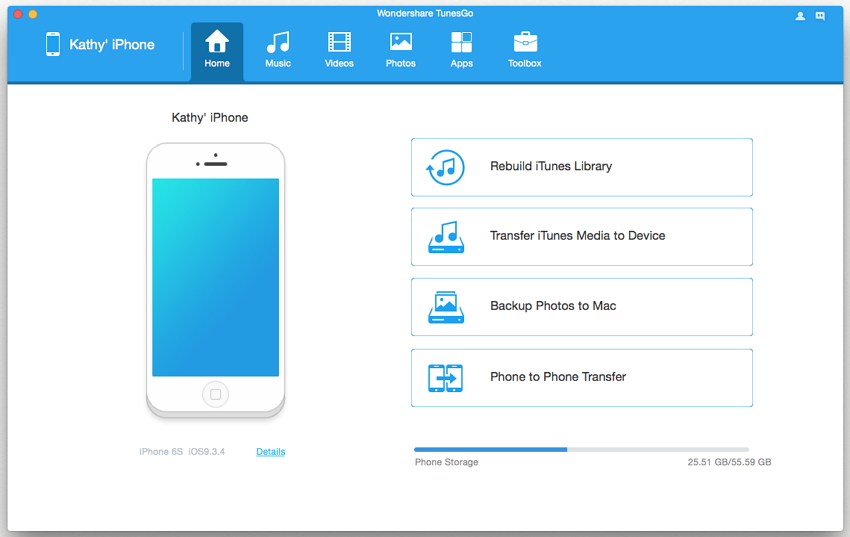Start Backup Photos to Mac

tap(581, 307)
